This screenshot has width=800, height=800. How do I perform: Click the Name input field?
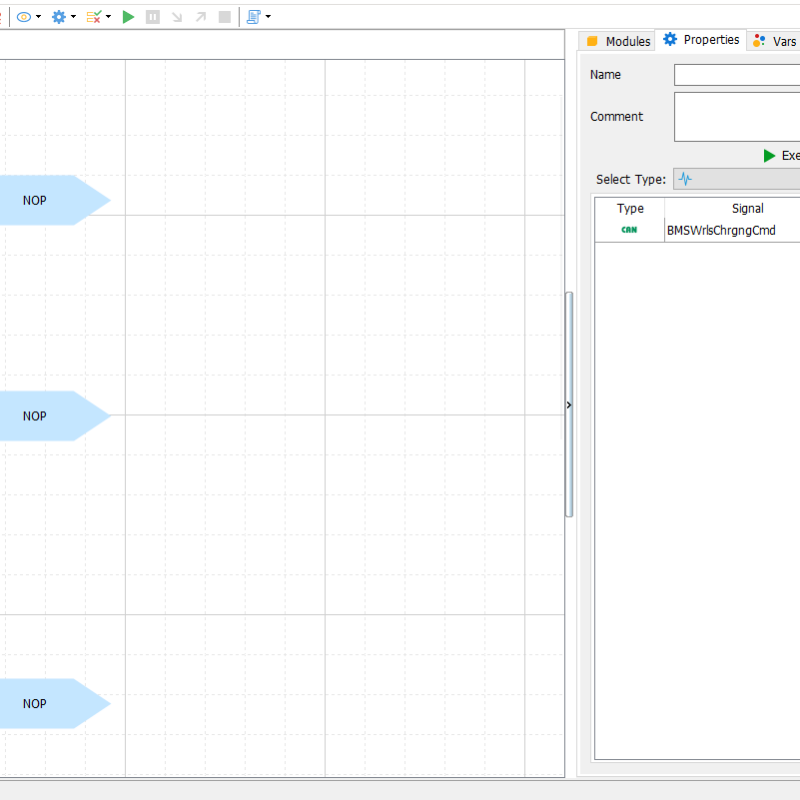[737, 75]
